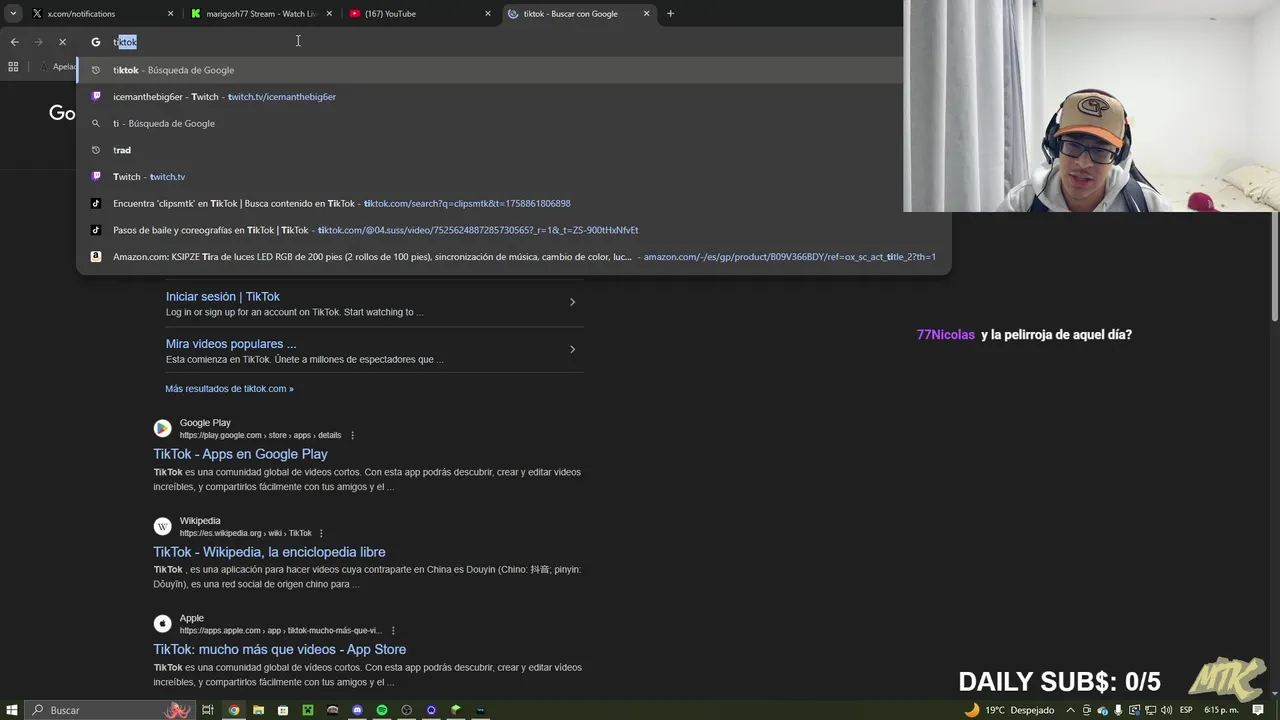Click the TikTok icon beside 'Pasos de baile' suggestion
The image size is (1280, 720).
96,230
